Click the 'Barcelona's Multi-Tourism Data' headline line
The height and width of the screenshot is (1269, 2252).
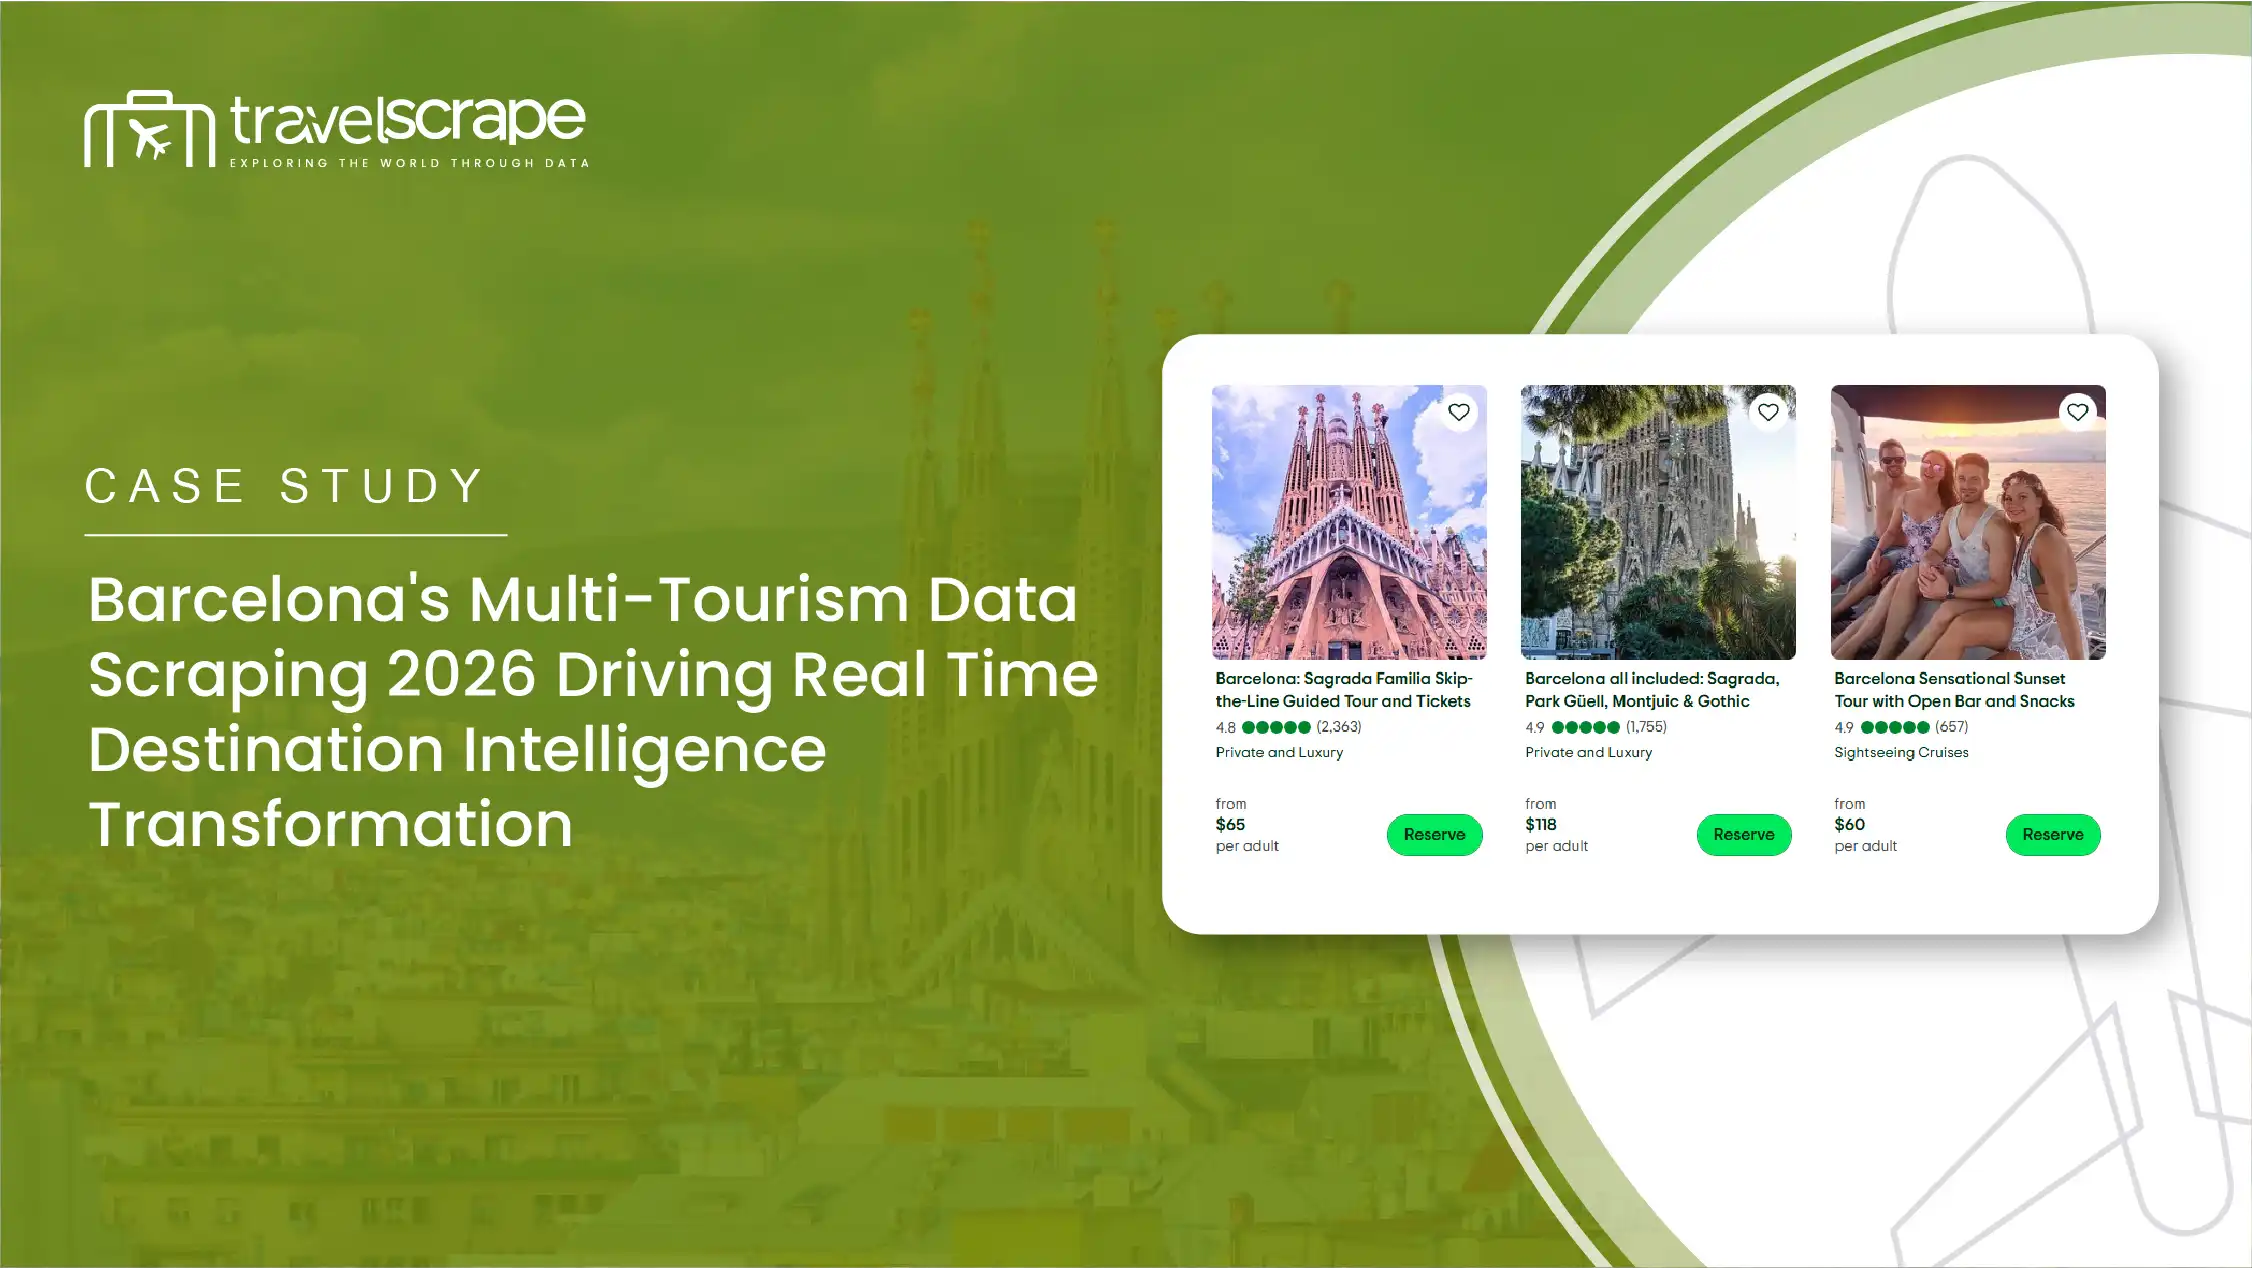[x=583, y=600]
